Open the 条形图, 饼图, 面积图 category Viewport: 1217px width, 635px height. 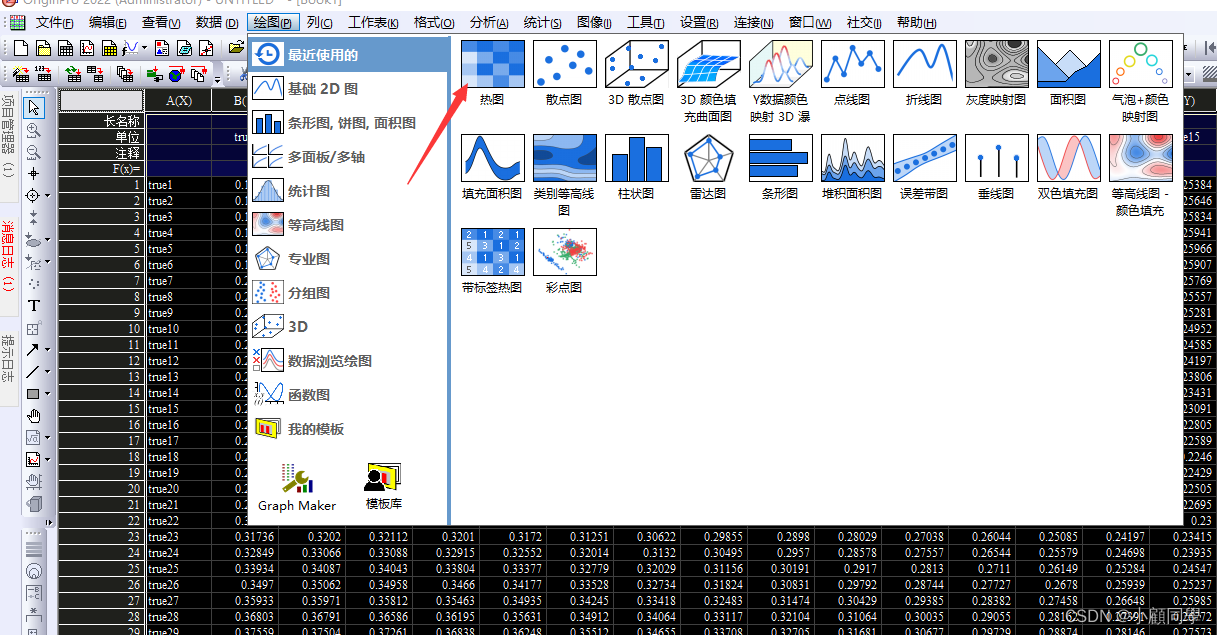348,123
